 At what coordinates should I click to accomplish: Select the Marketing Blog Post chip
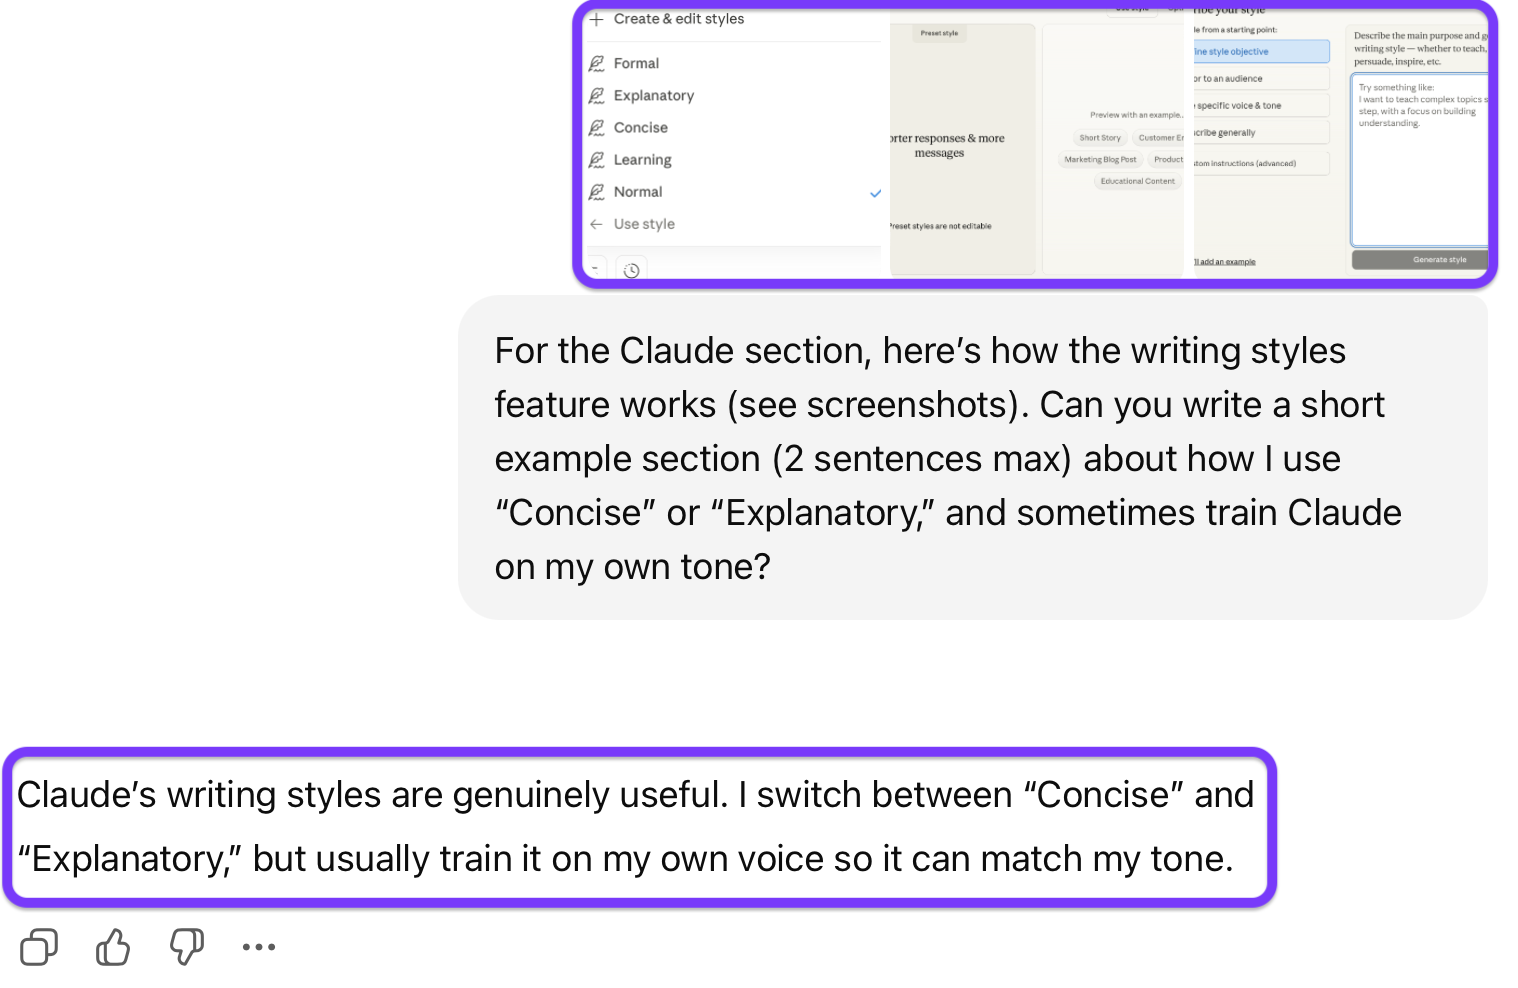(1100, 160)
